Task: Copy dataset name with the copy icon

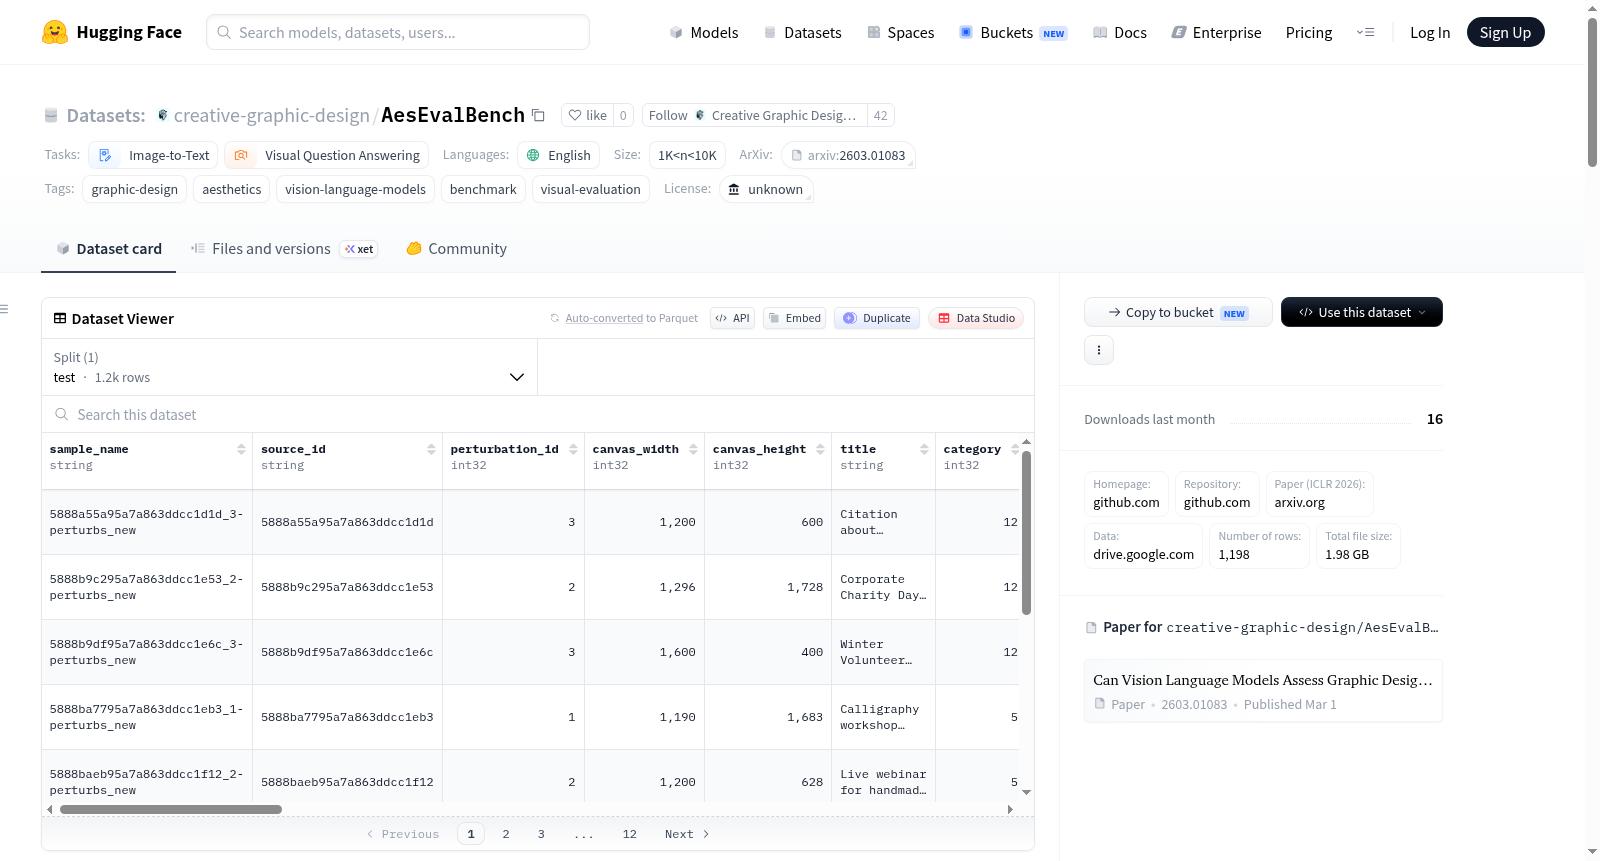Action: tap(538, 115)
